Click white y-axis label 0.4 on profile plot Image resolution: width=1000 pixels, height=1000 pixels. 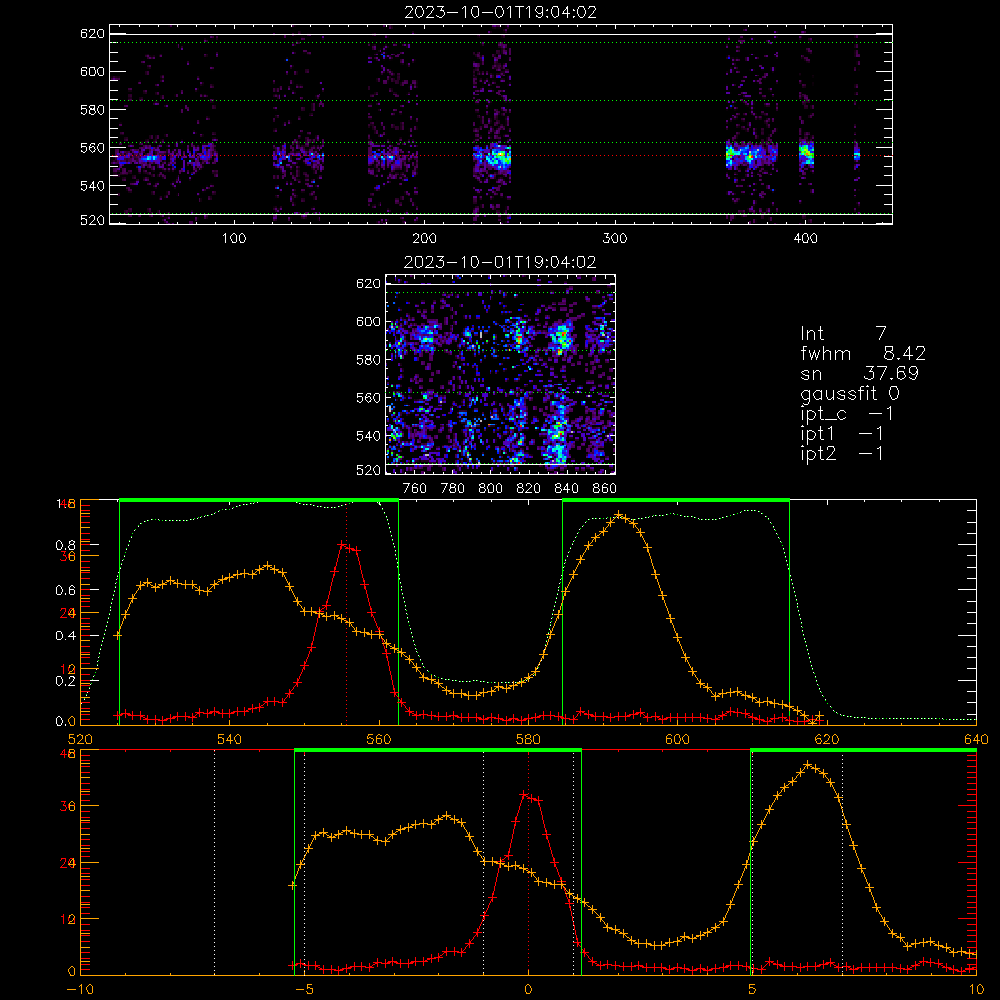click(x=66, y=636)
